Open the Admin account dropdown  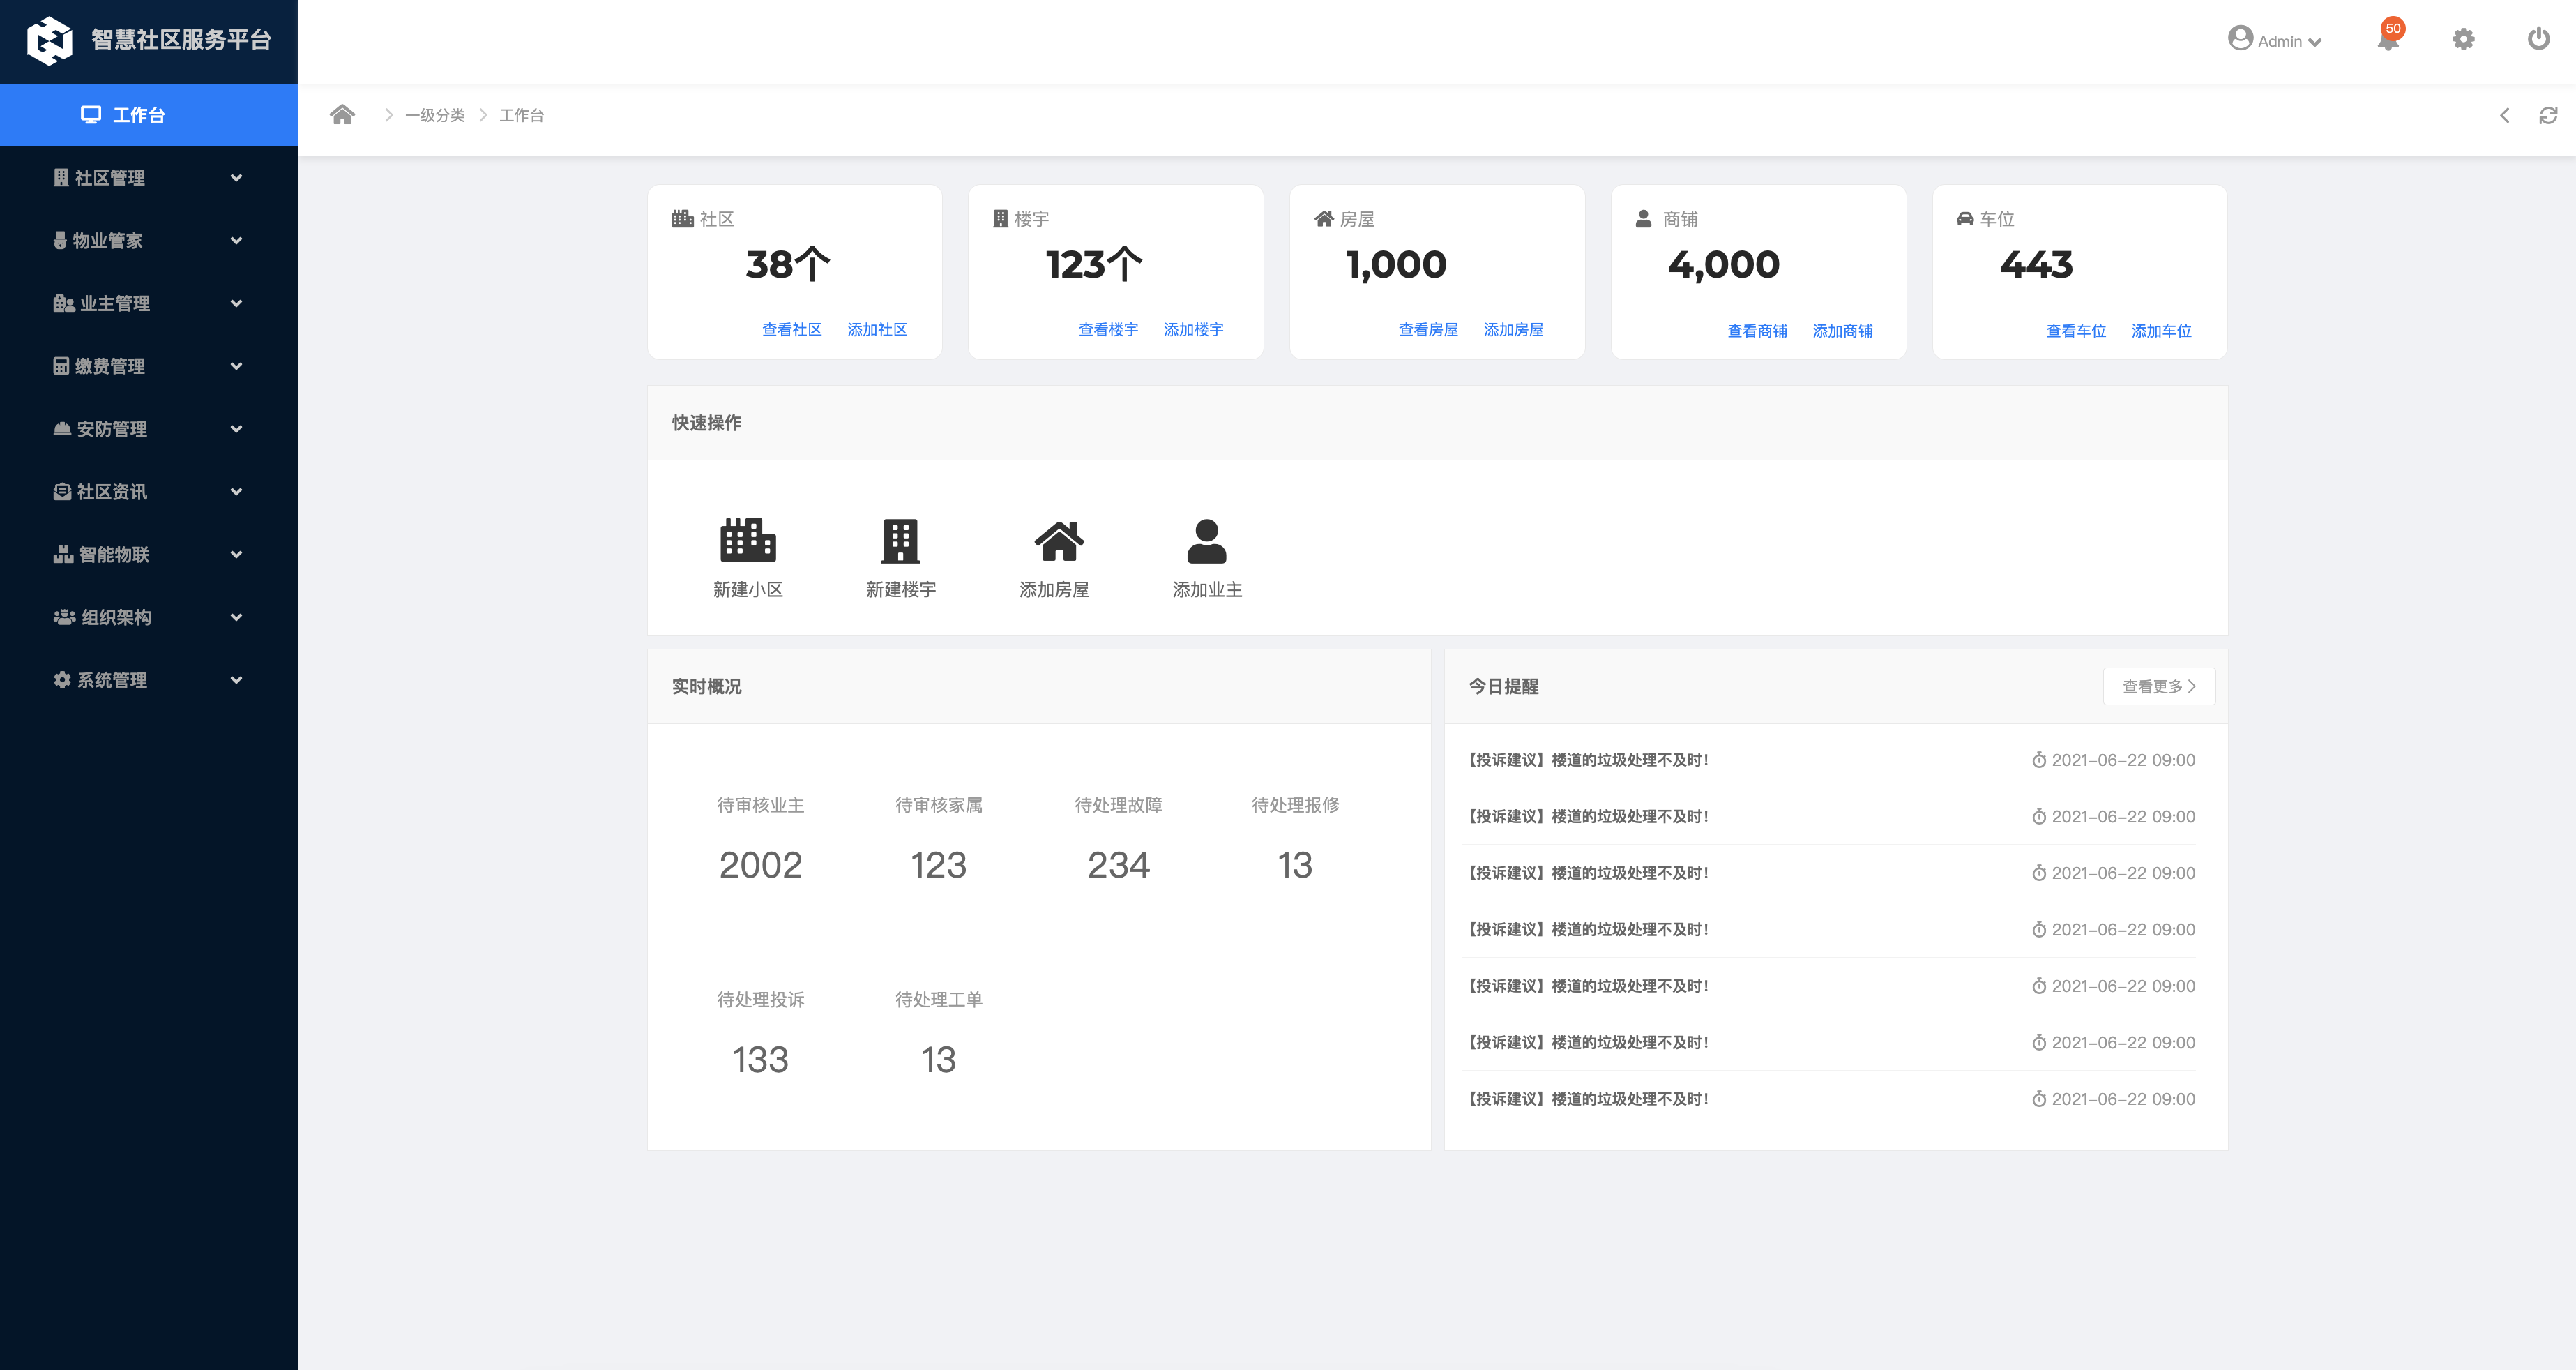coord(2274,40)
